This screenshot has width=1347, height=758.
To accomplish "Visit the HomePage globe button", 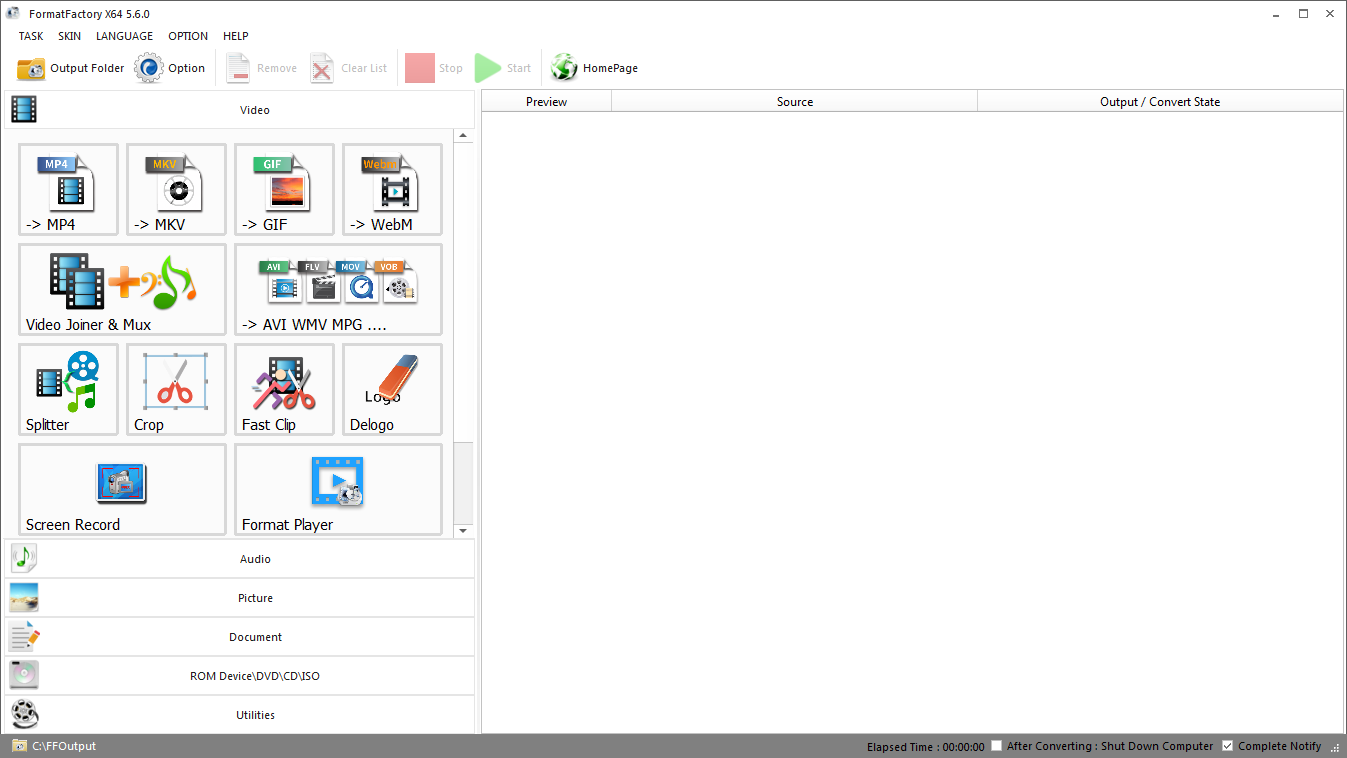I will (x=594, y=68).
